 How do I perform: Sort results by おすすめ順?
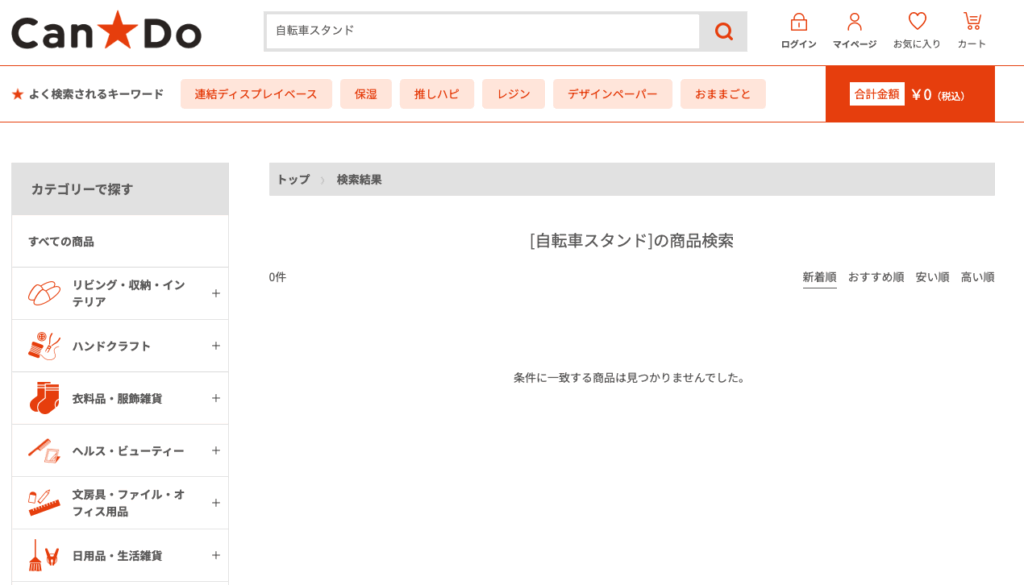(x=876, y=277)
